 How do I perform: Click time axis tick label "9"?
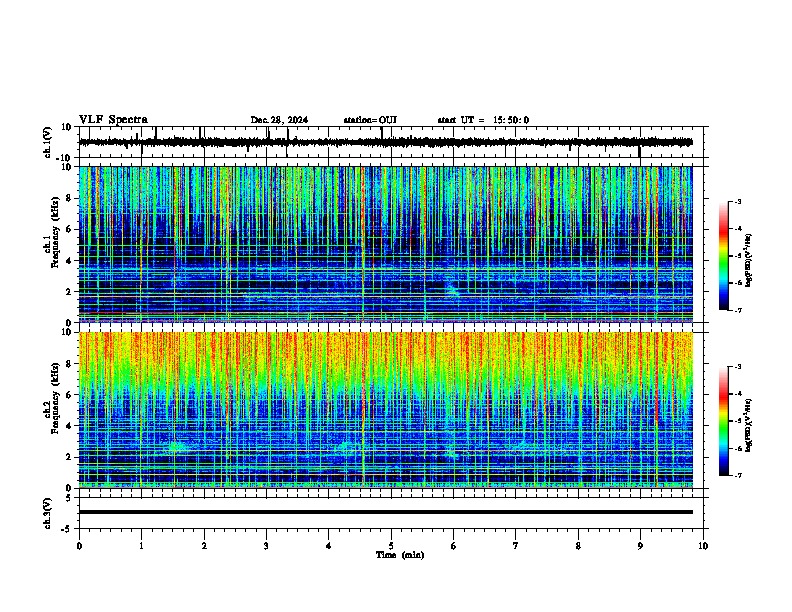(640, 546)
